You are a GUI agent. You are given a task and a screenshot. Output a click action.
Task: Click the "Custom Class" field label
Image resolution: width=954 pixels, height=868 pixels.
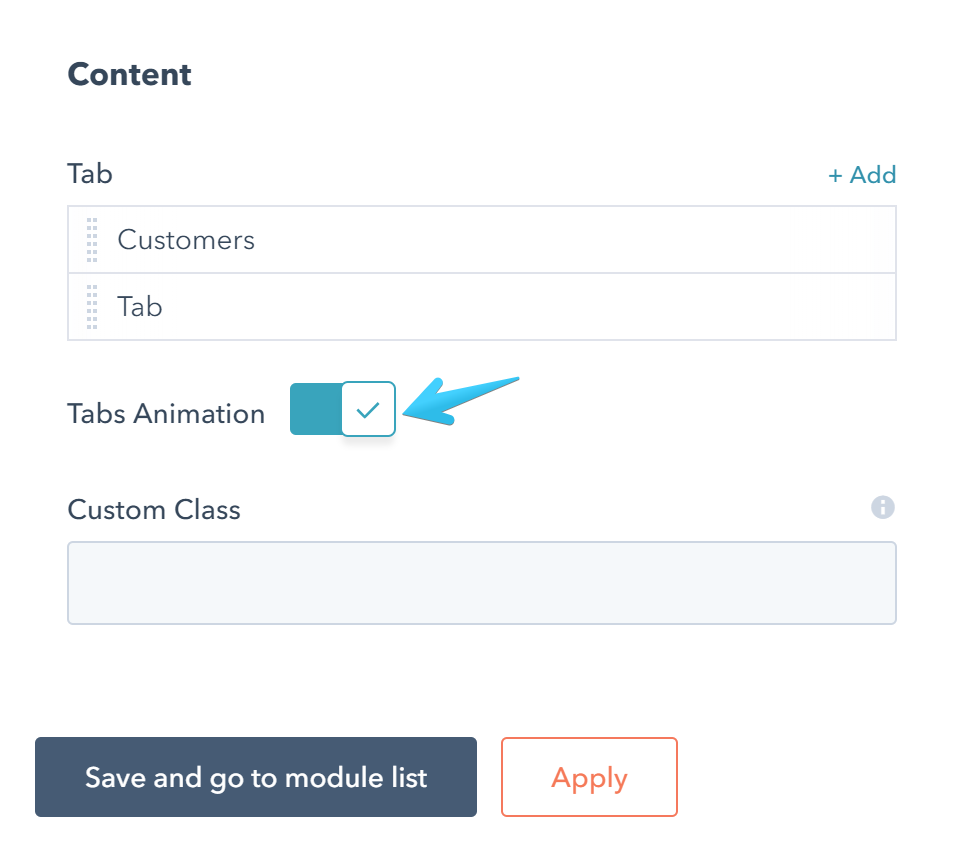154,510
